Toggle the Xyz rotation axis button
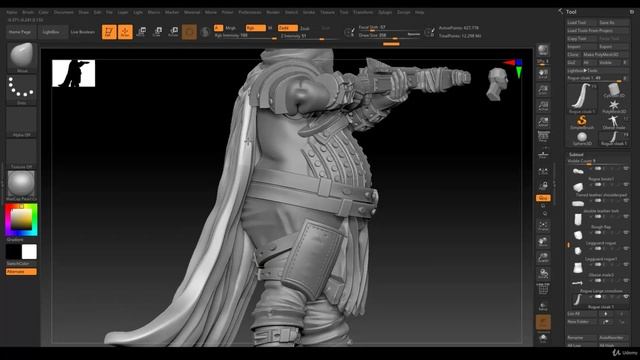Screen dimensions: 640x360 point(543,198)
